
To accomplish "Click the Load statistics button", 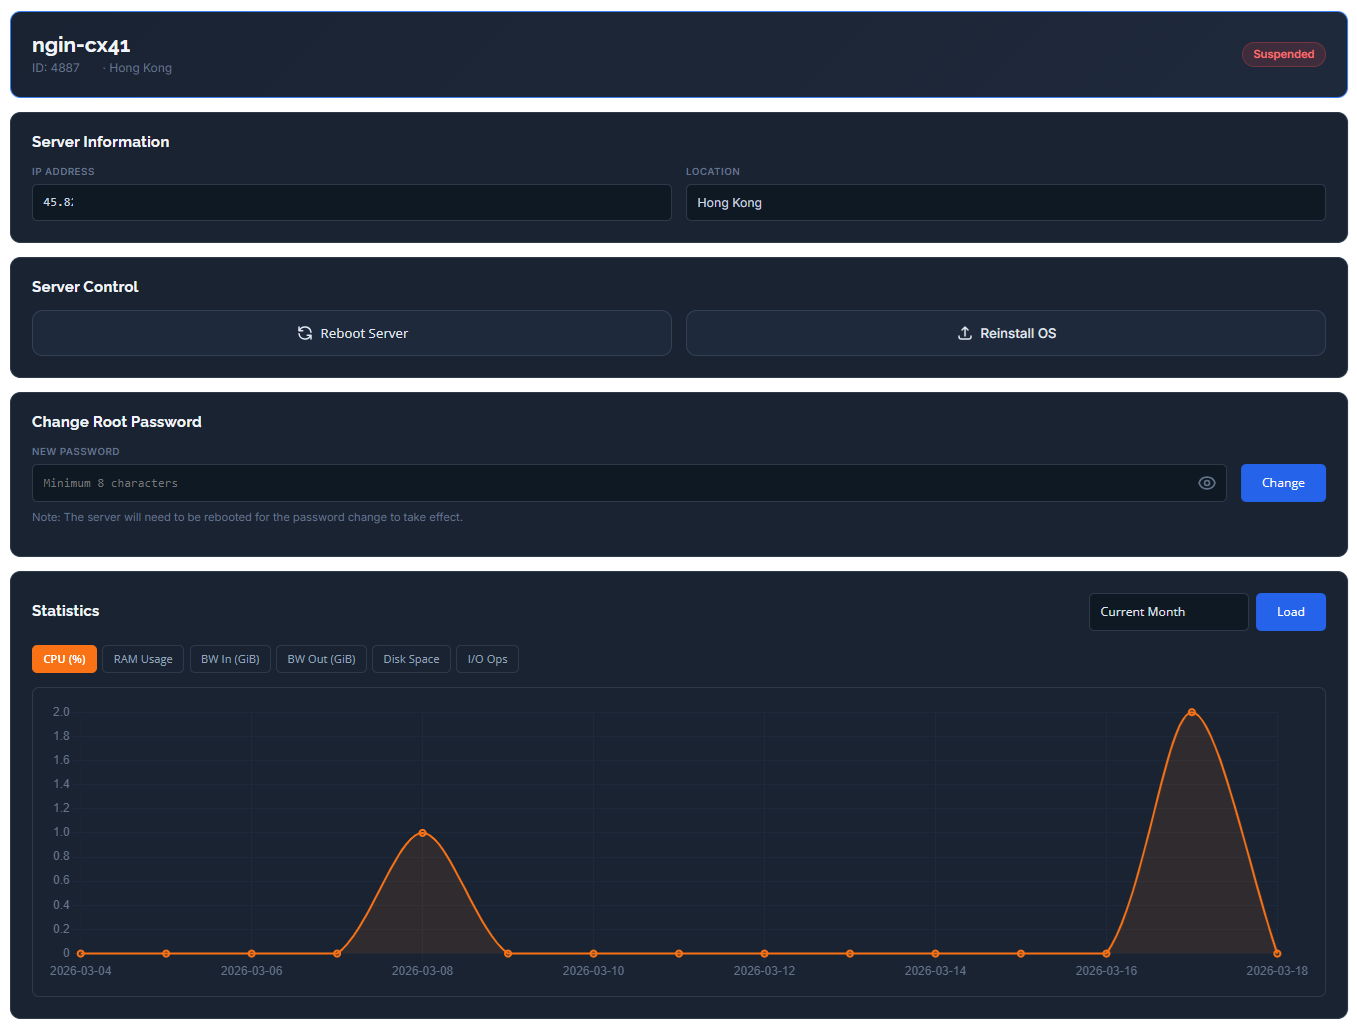I will point(1290,612).
